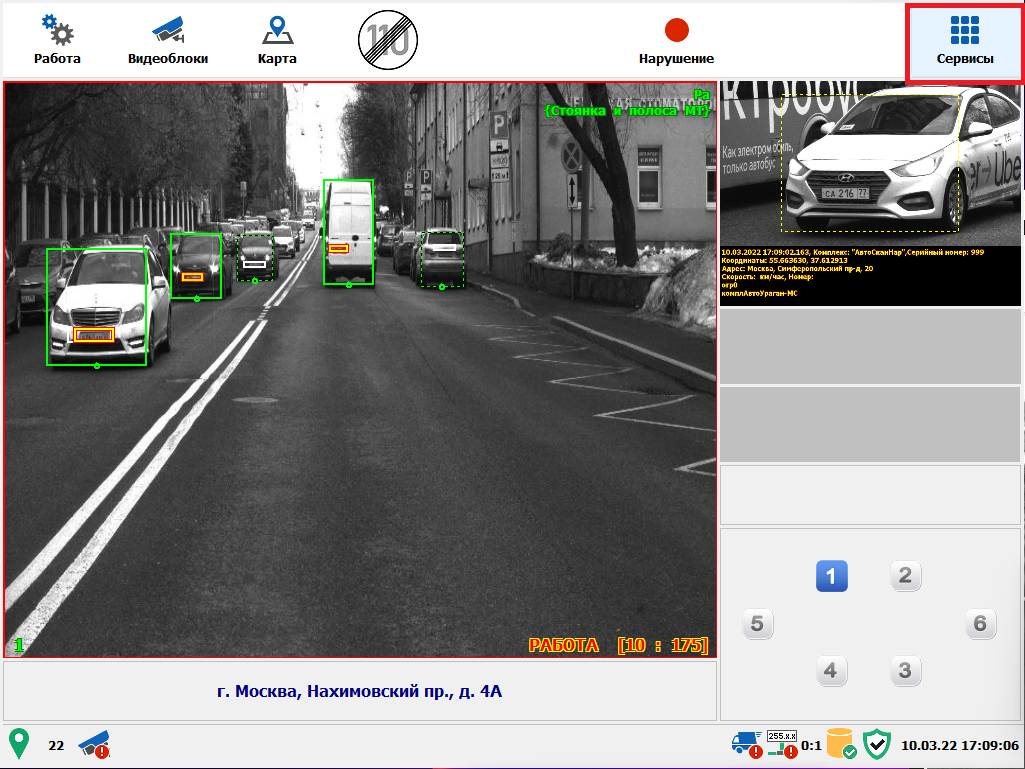Image resolution: width=1025 pixels, height=769 pixels.
Task: Switch to camera position 4
Action: [831, 670]
